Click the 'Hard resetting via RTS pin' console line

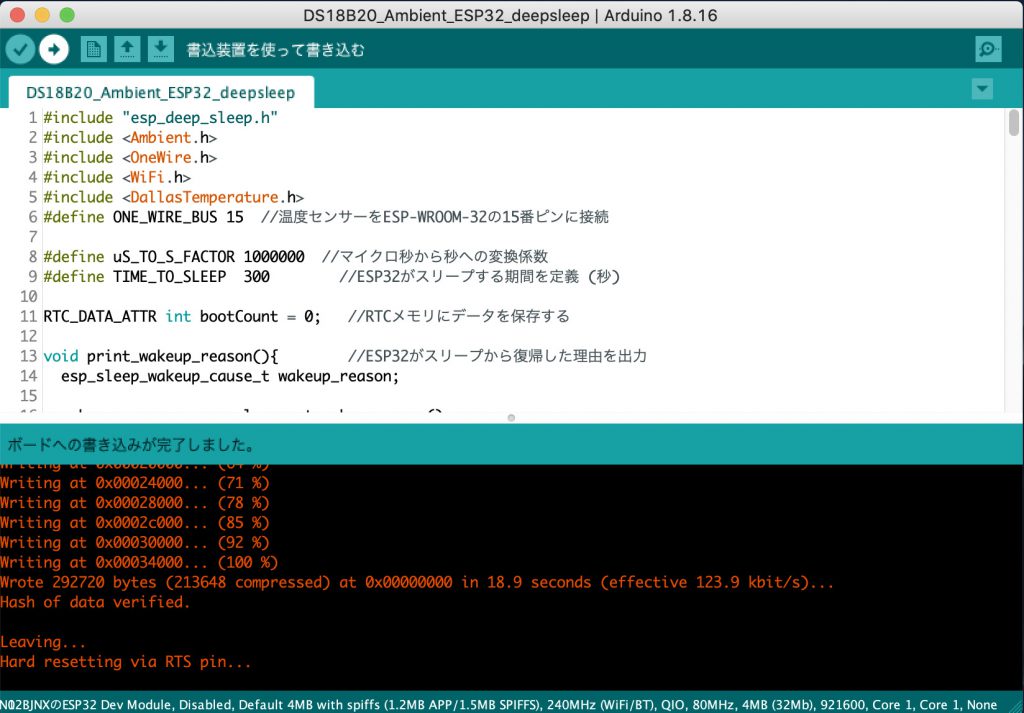pyautogui.click(x=126, y=662)
